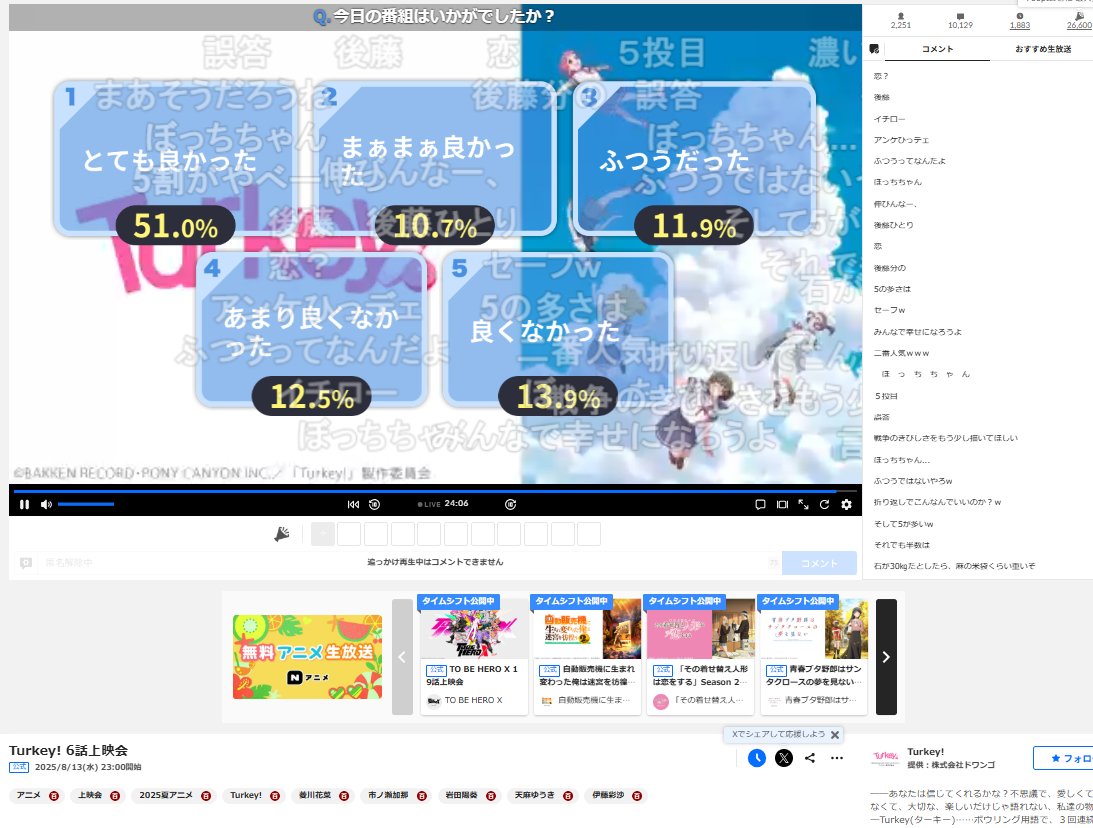Open dictionary icon for 菱川花菜 tag
1093x828 pixels.
344,796
